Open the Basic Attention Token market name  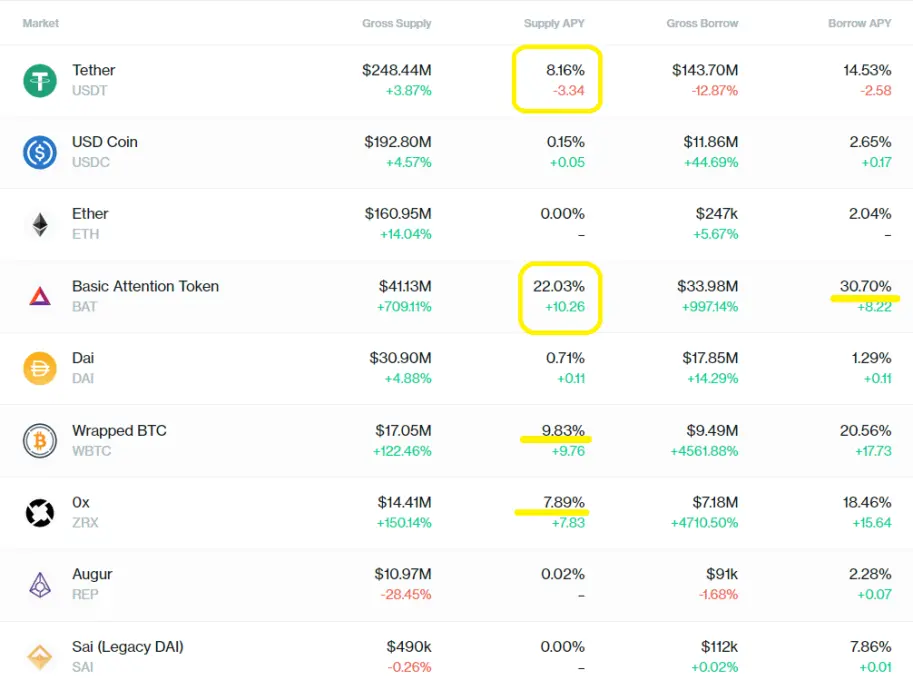pos(146,286)
